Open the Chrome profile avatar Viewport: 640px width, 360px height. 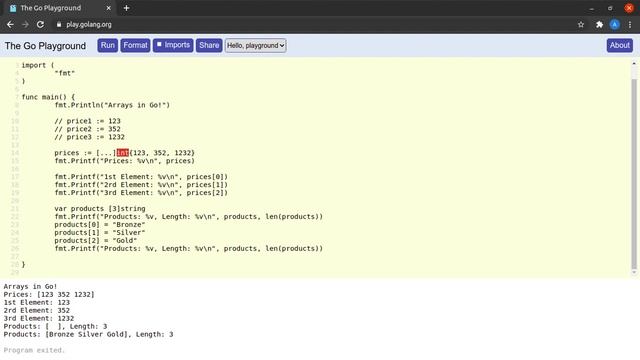click(x=615, y=24)
